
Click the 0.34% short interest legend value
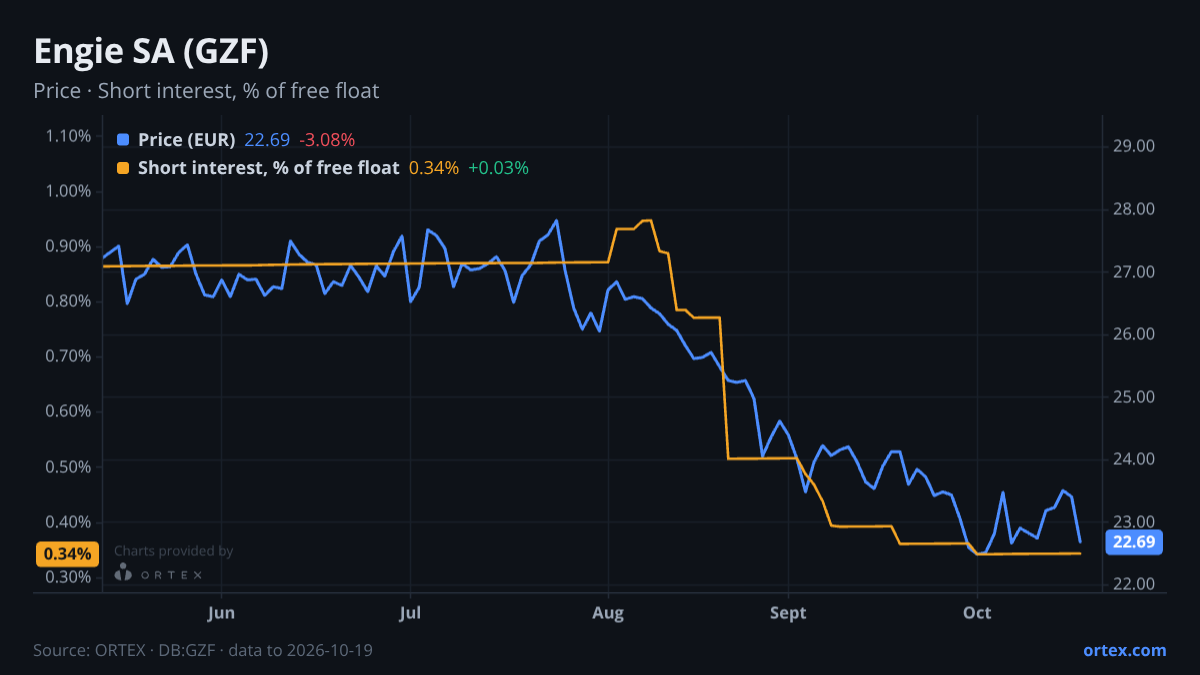point(434,168)
